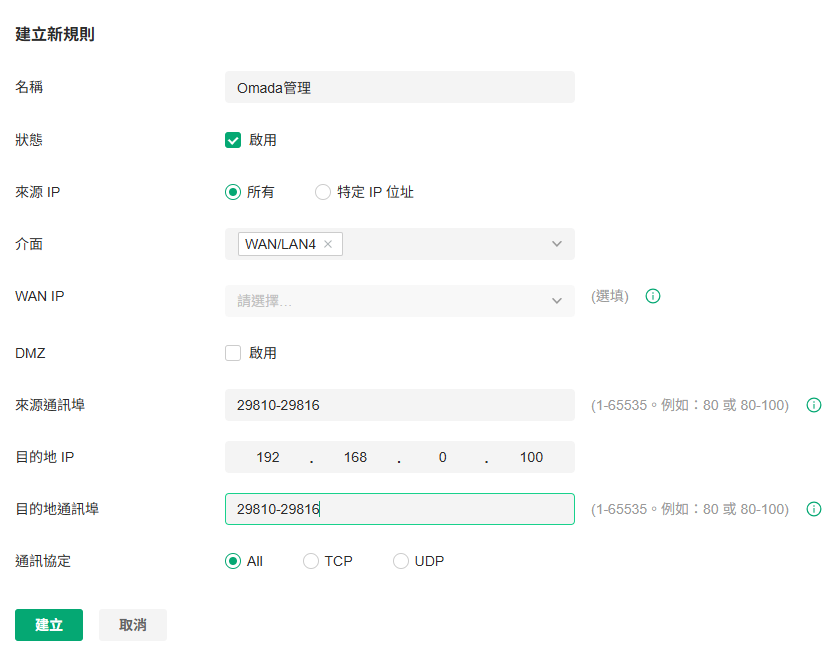Image resolution: width=828 pixels, height=657 pixels.
Task: Click the 名稱 field containing Omada管理
Action: pyautogui.click(x=400, y=87)
